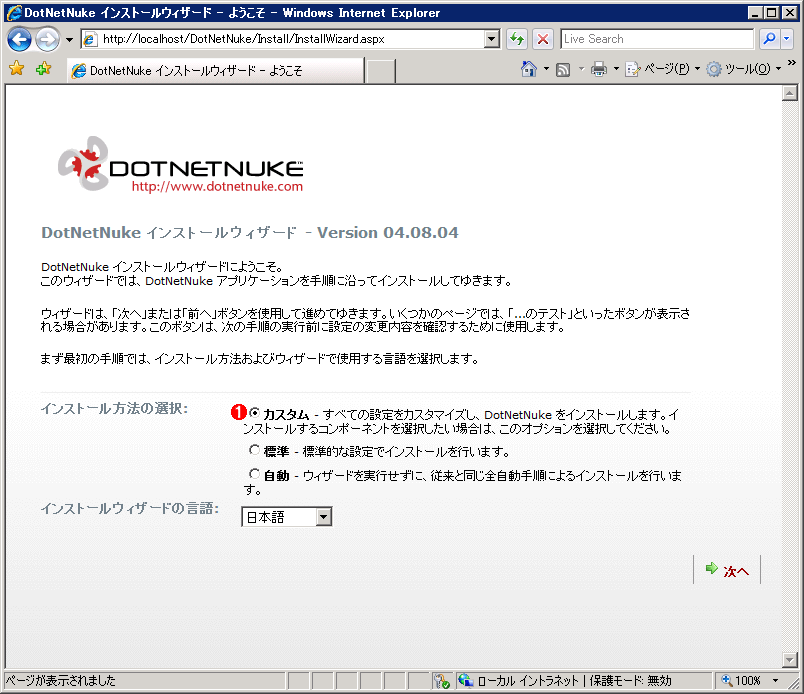Screen dimensions: 804x694
Task: Open the ページ(P) menu
Action: (x=662, y=69)
